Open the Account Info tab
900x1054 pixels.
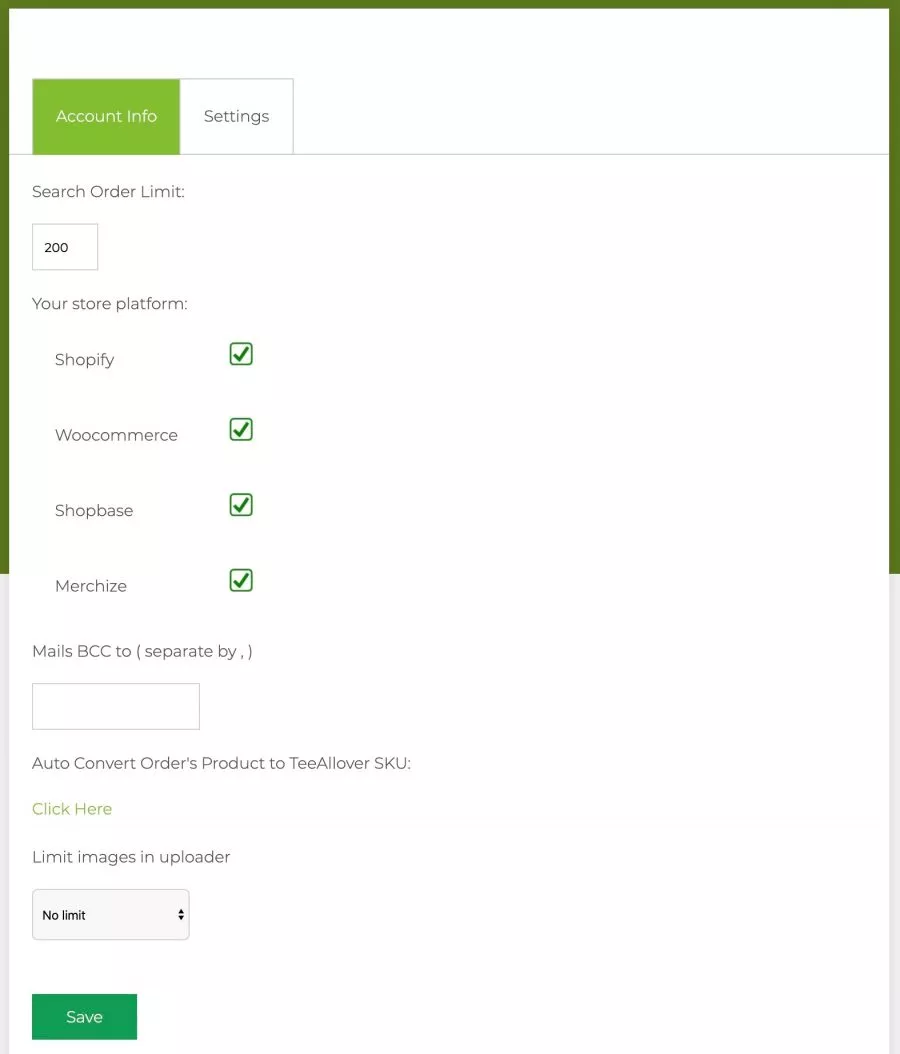tap(106, 117)
